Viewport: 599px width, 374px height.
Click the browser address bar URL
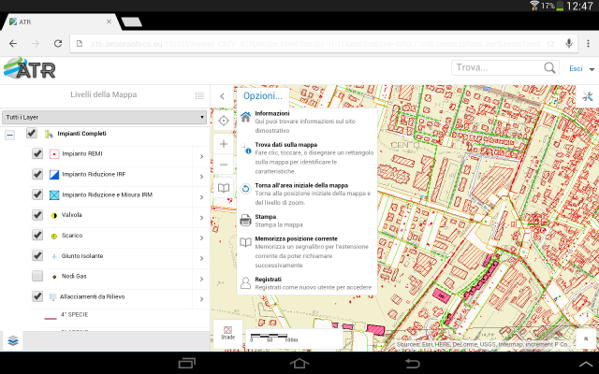(315, 44)
